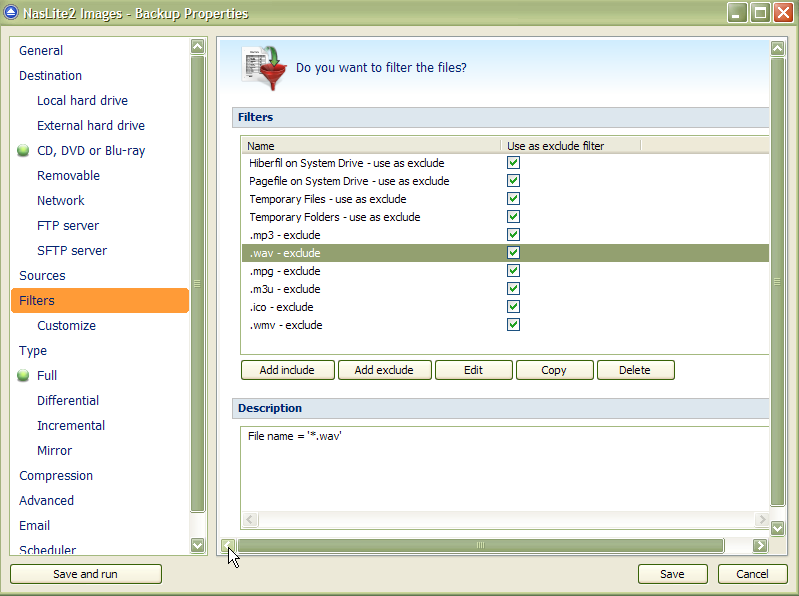Select filter row '.ico - exclude'
The width and height of the screenshot is (799, 596).
(505, 307)
